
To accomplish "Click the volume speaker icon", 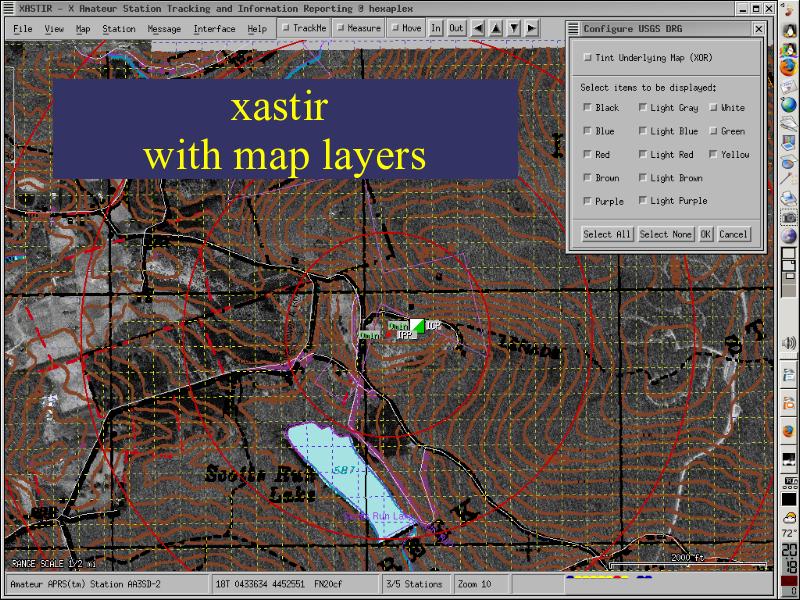I will click(789, 342).
